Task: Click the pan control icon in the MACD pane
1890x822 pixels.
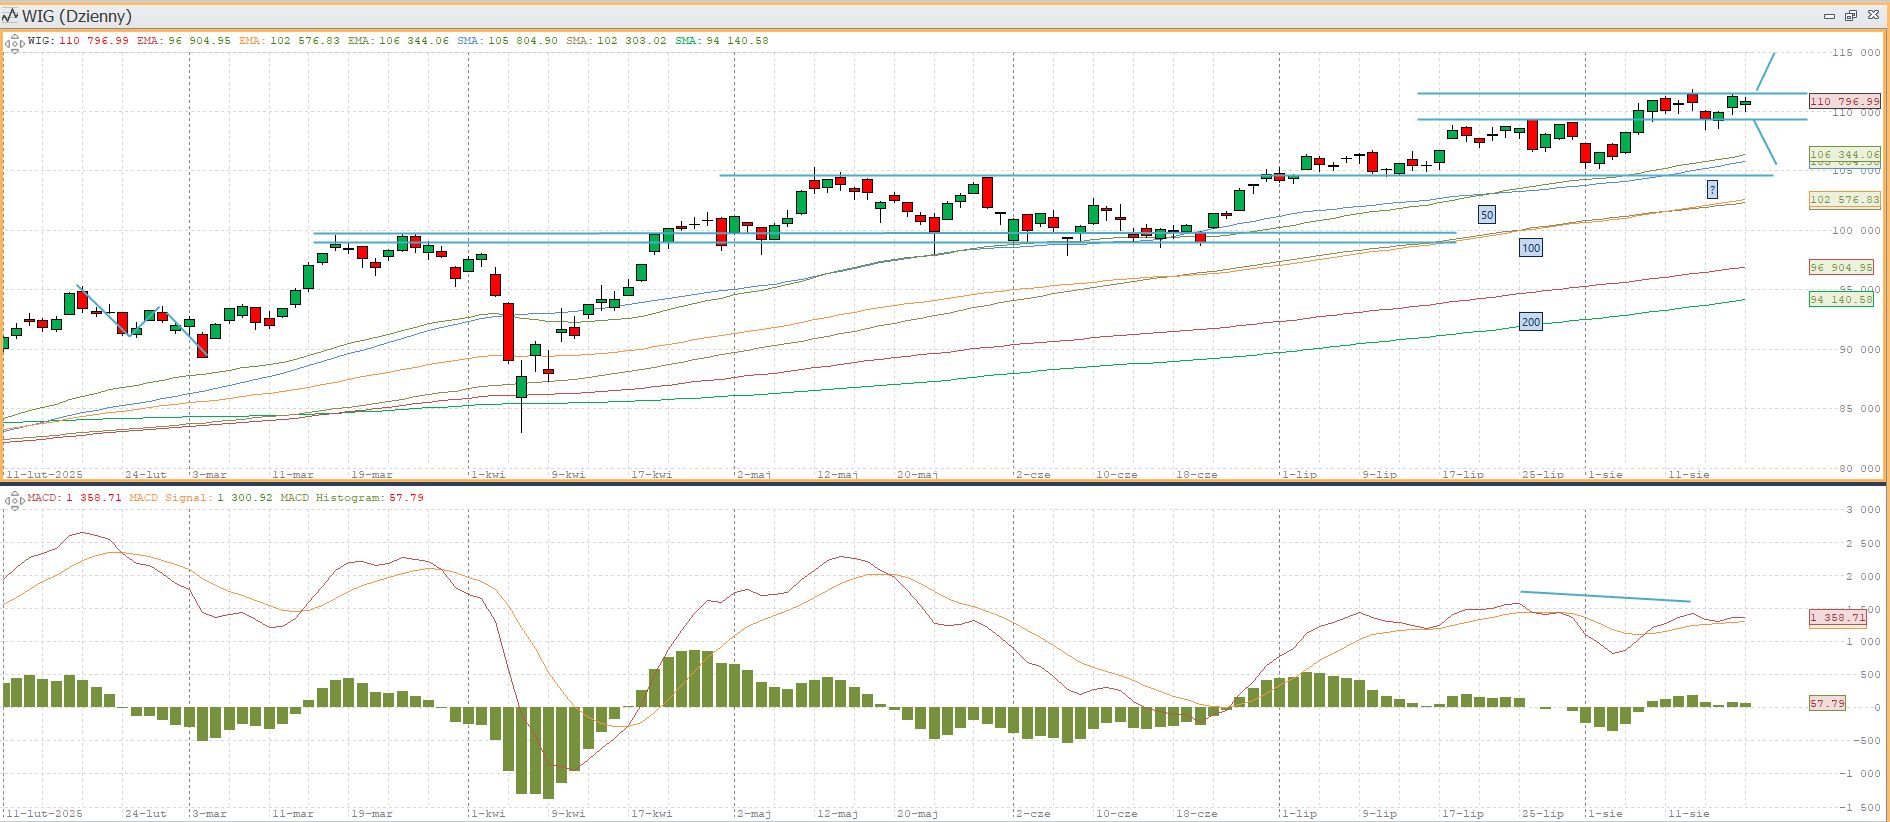Action: point(14,500)
